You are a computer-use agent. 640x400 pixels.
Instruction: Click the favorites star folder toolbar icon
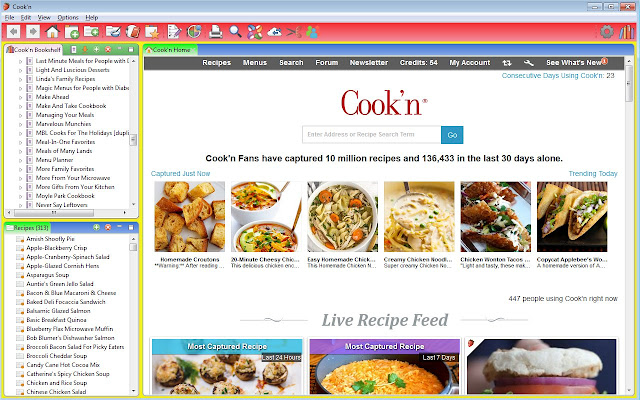click(x=152, y=32)
